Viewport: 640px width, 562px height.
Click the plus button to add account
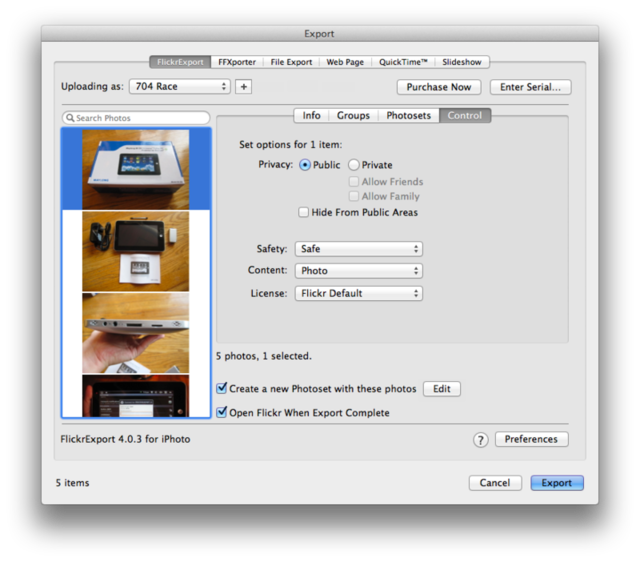243,87
